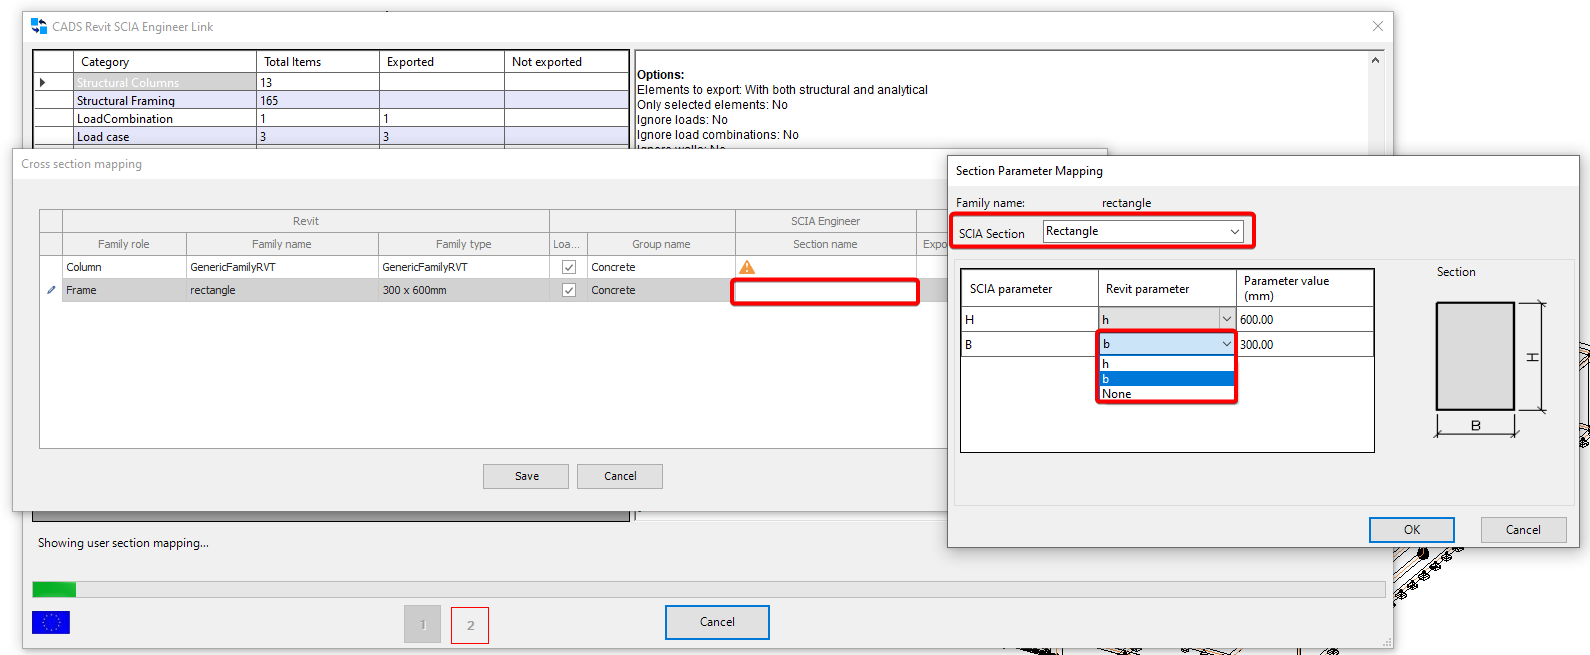Toggle load checkbox for GenericFamilyRVT column
The height and width of the screenshot is (655, 1590).
click(569, 267)
